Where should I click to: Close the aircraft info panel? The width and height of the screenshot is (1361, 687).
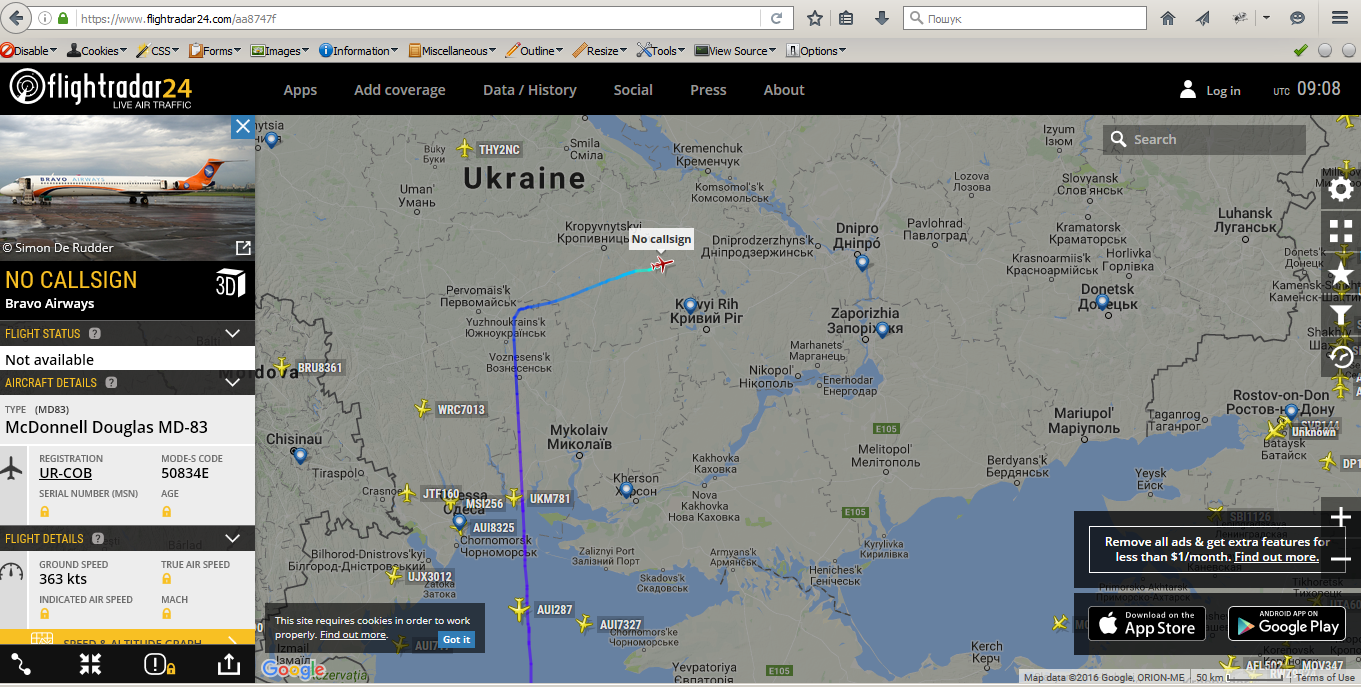click(x=243, y=127)
